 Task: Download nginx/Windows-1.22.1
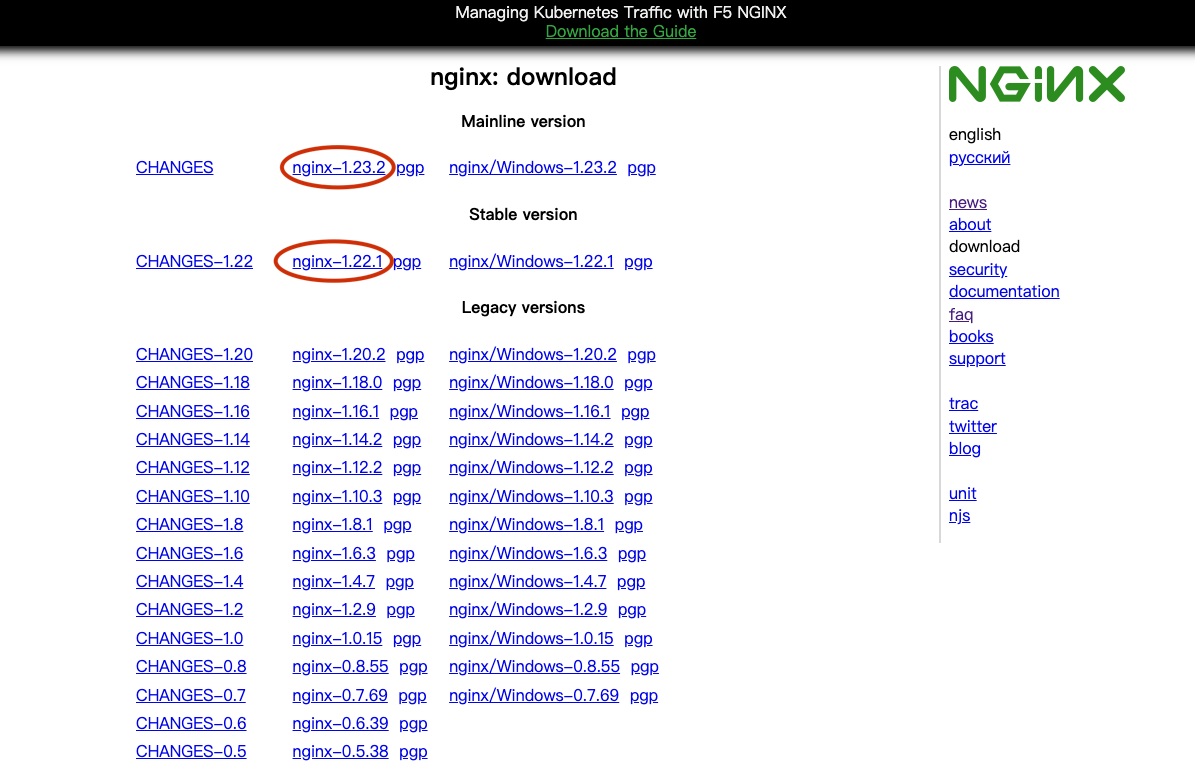(531, 261)
